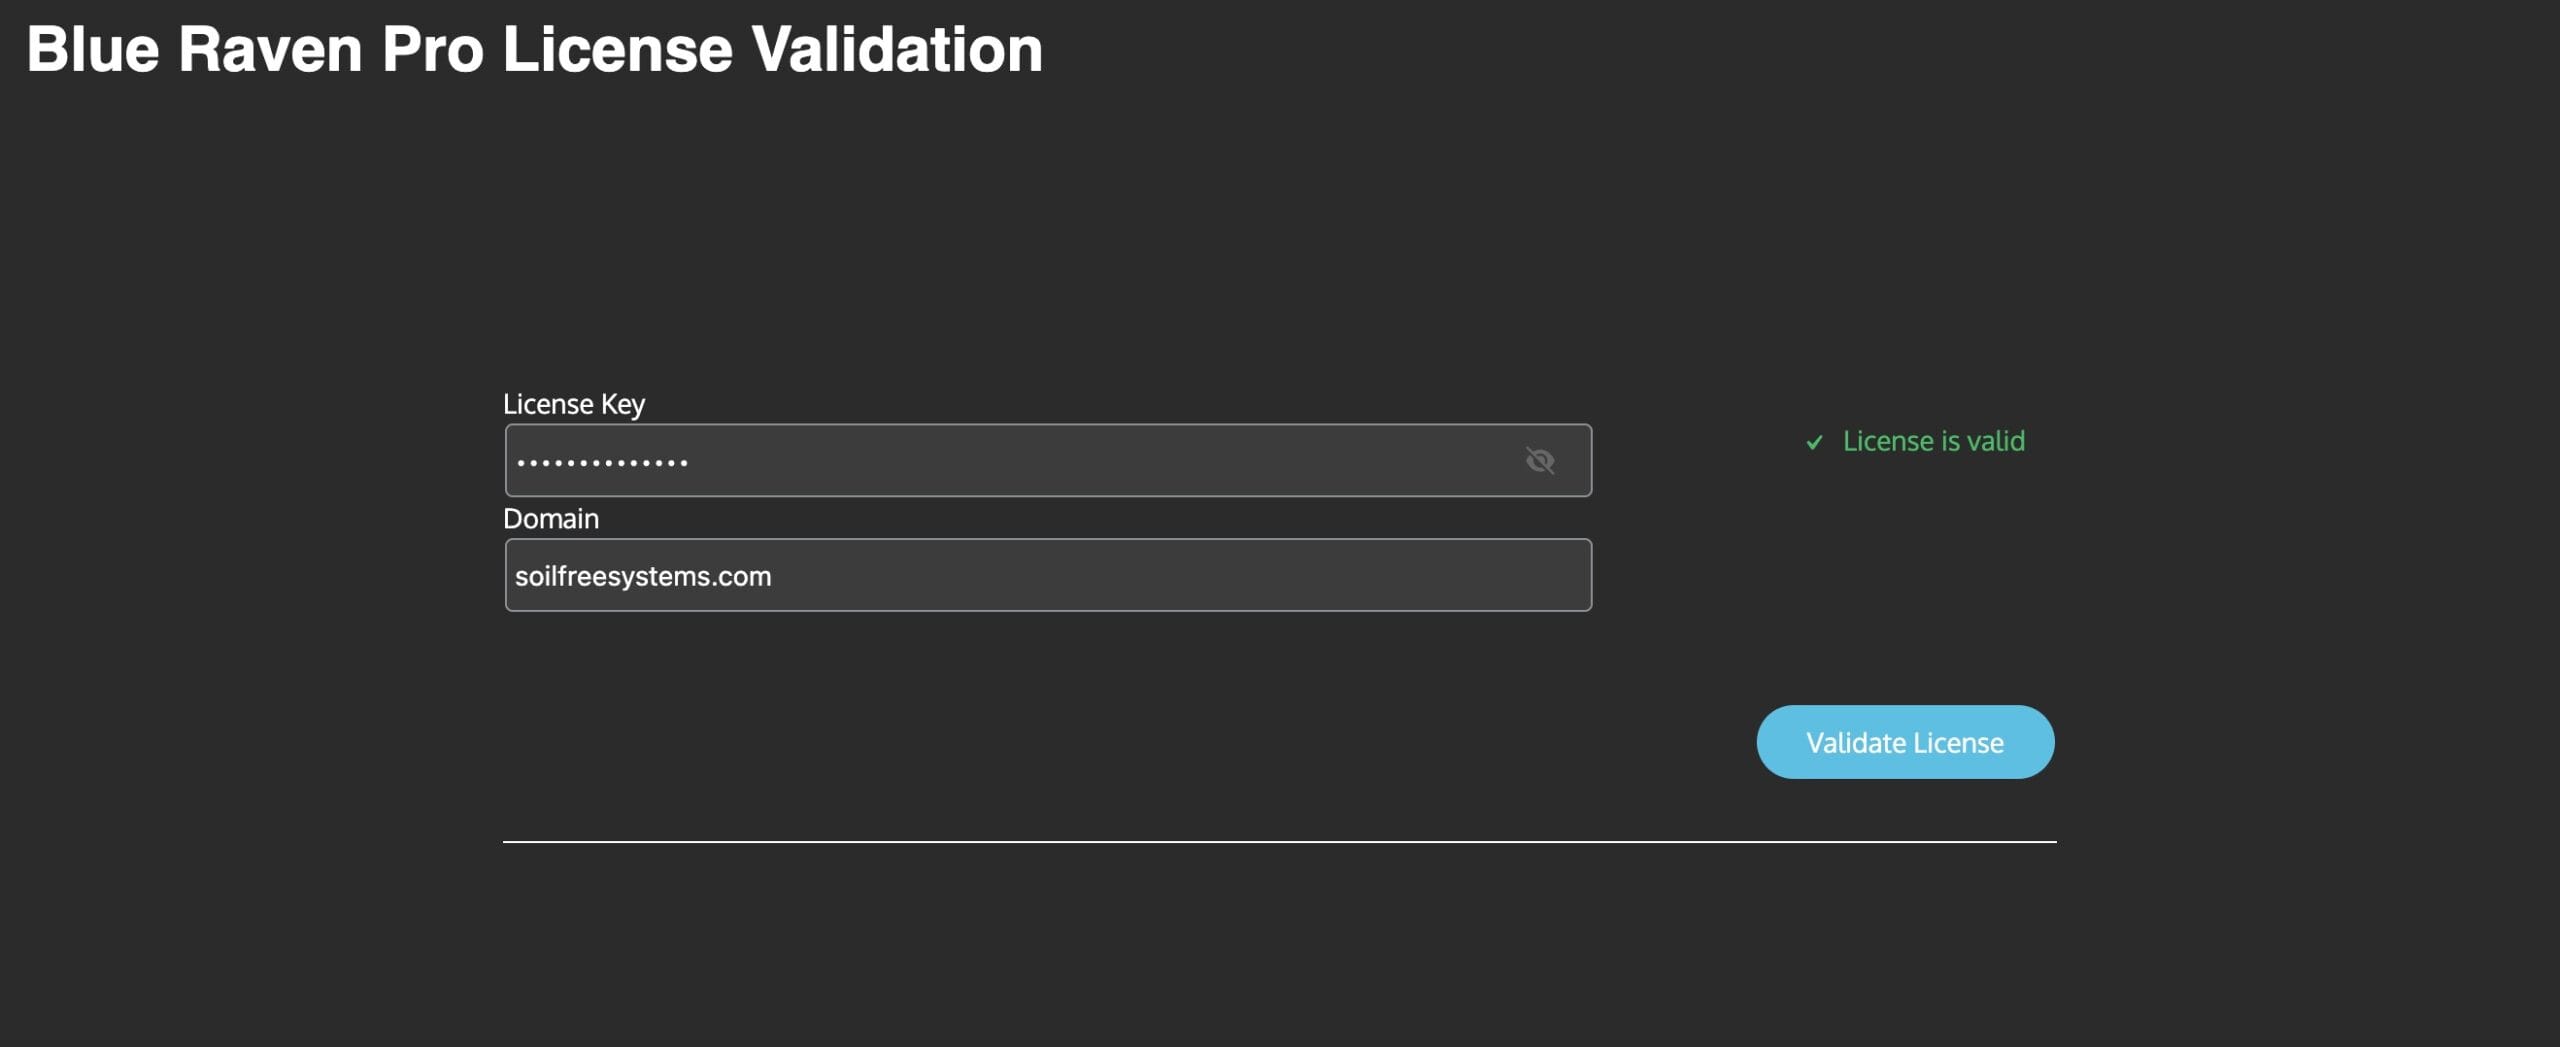This screenshot has width=2560, height=1047.
Task: Click the Domain label above the field
Action: 551,518
